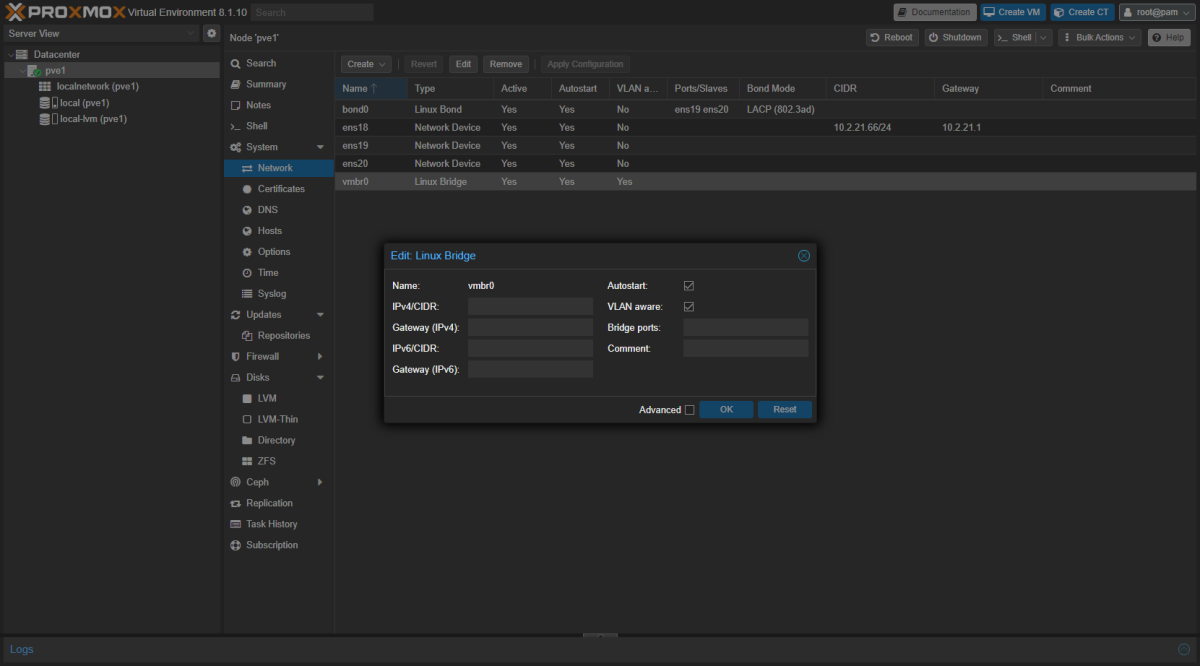
Task: Expand the Ceph submenu arrow
Action: point(320,482)
